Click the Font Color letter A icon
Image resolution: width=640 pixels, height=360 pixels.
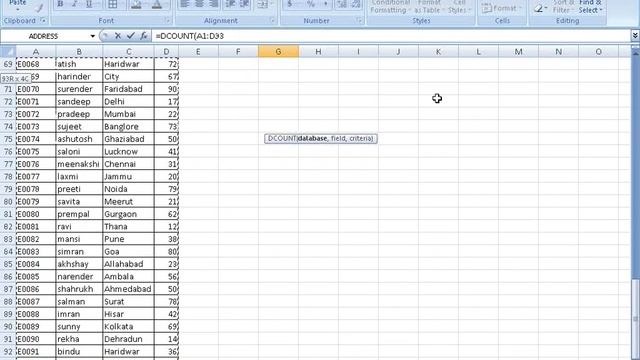[157, 4]
